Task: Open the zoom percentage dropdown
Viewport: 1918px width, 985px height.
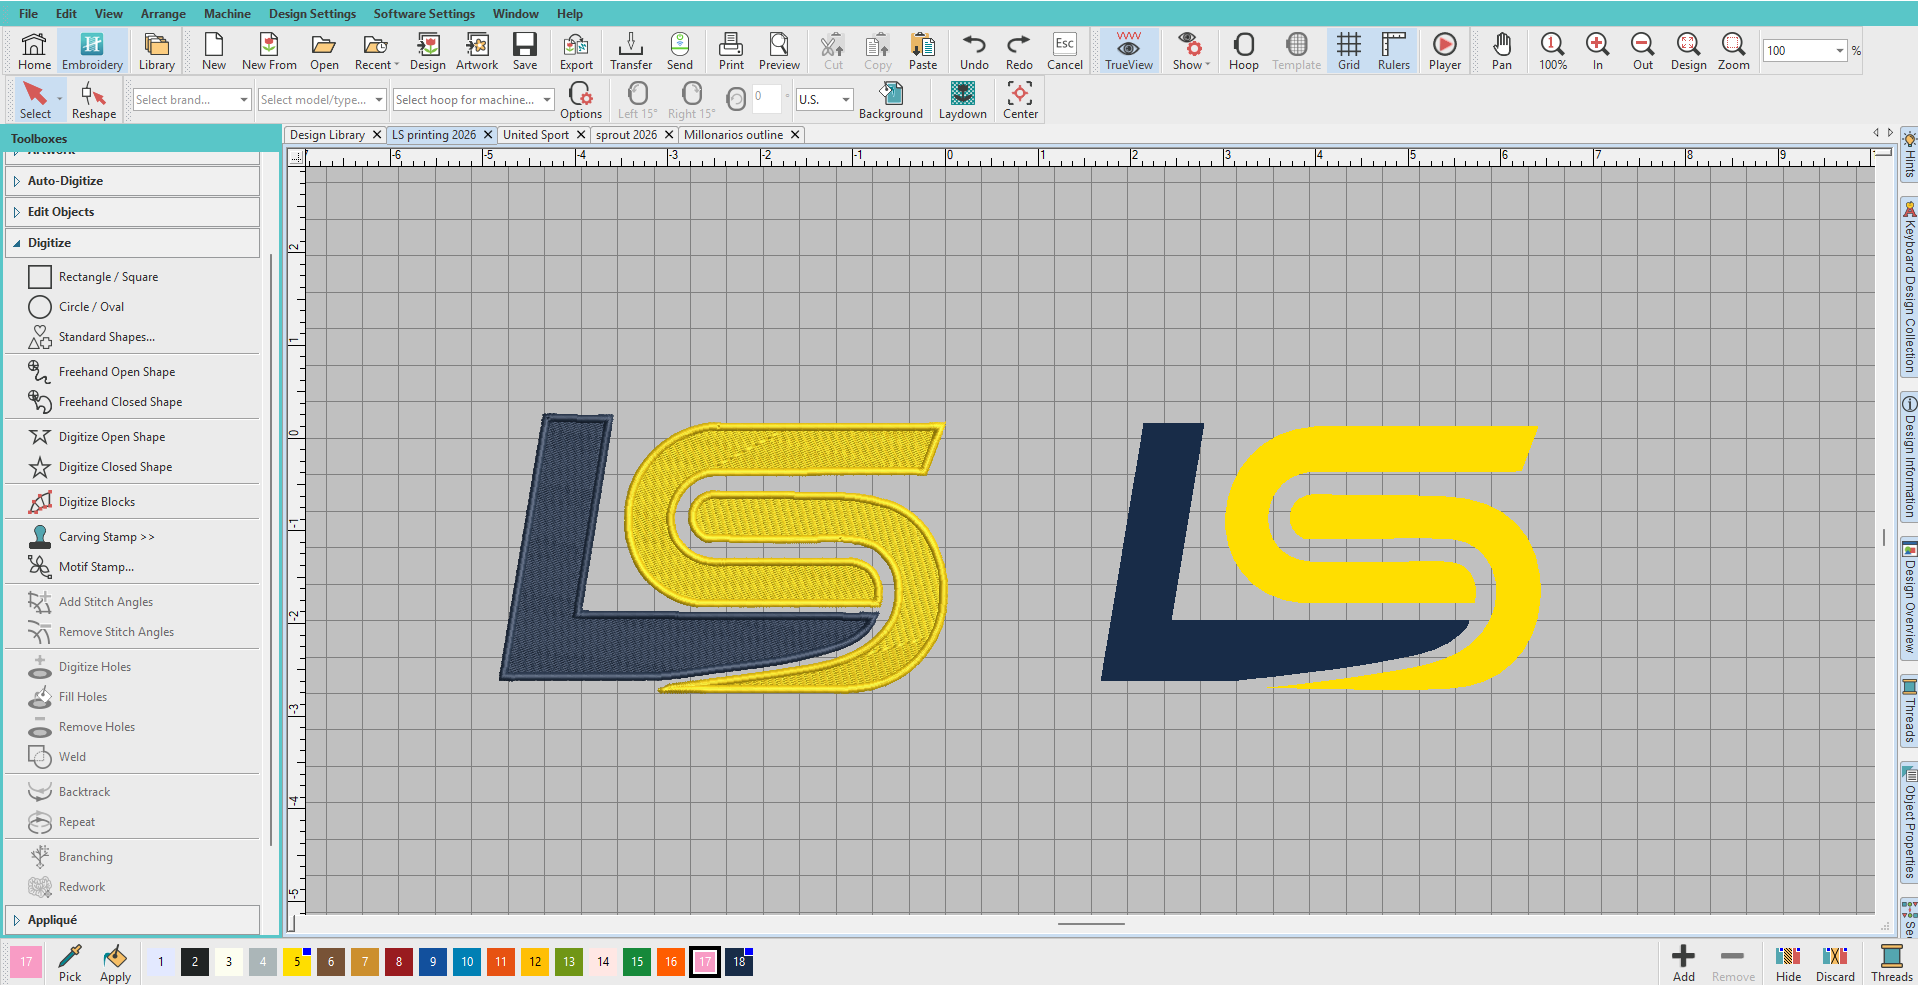Action: coord(1839,51)
